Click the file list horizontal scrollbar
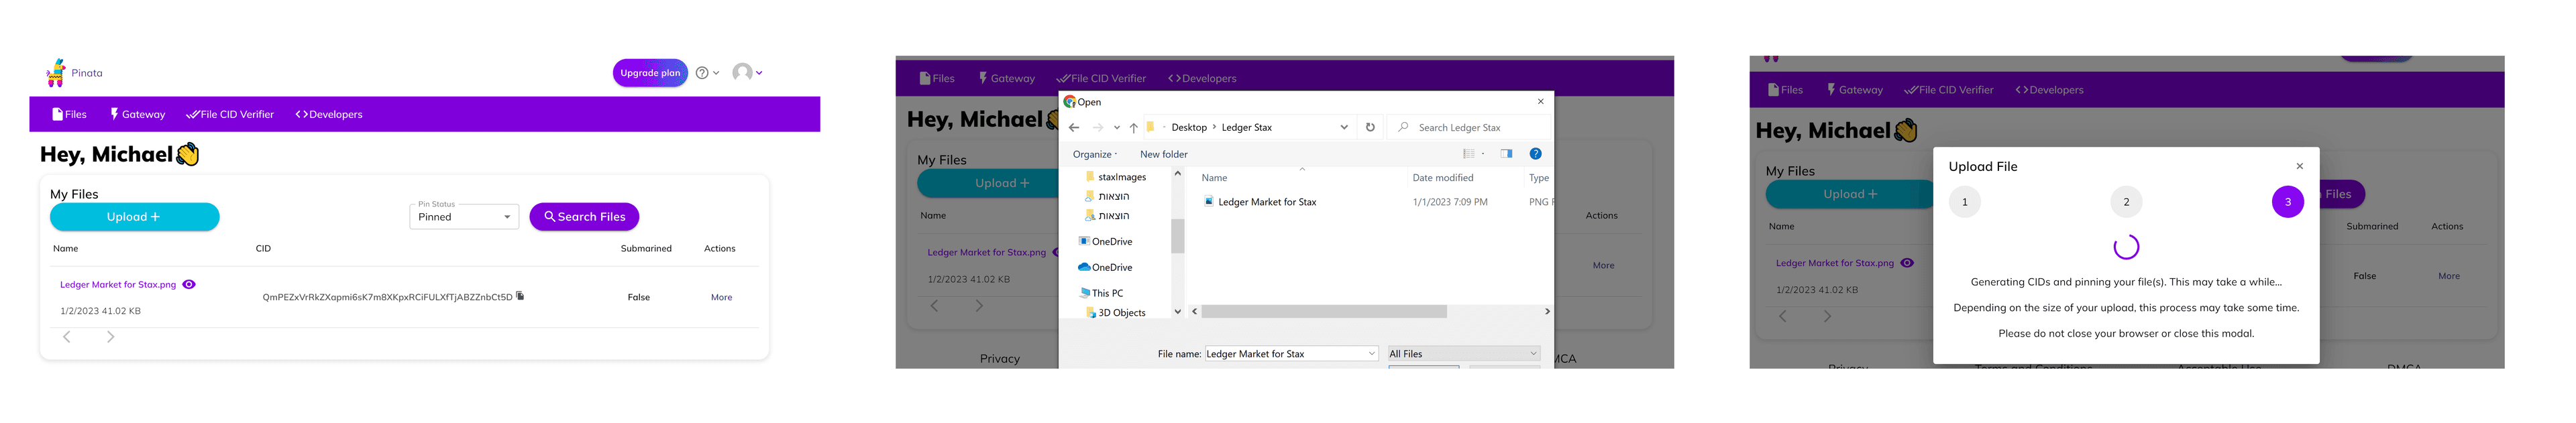 click(x=1324, y=312)
